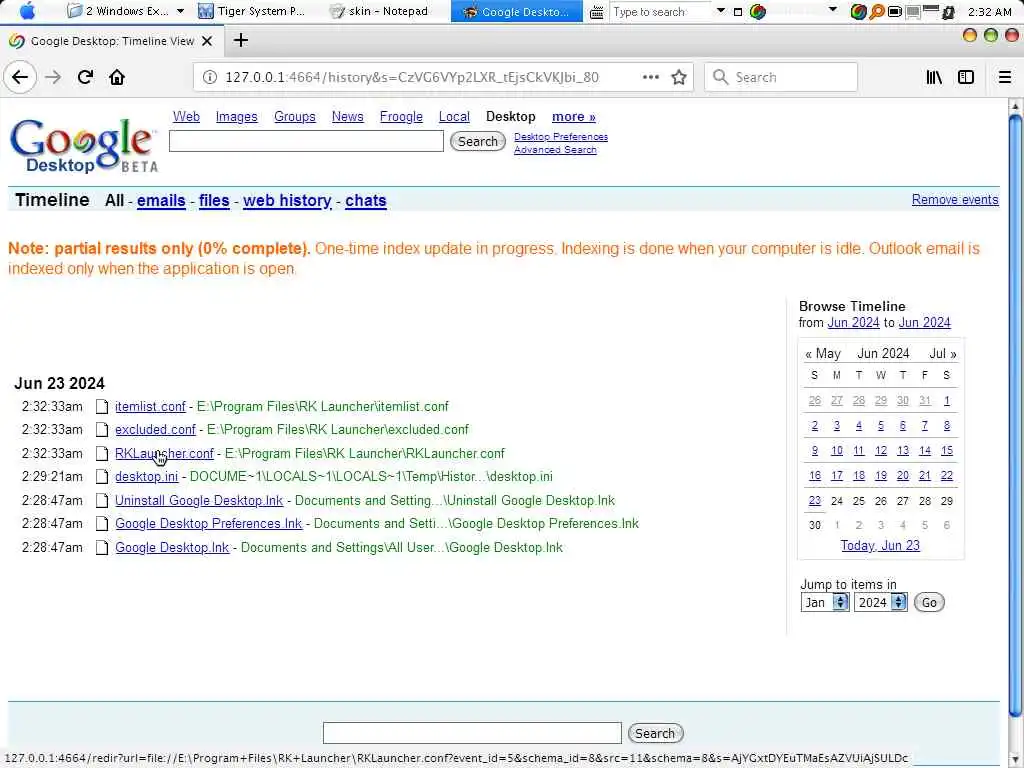Open Desktop Preferences link

[x=561, y=136]
